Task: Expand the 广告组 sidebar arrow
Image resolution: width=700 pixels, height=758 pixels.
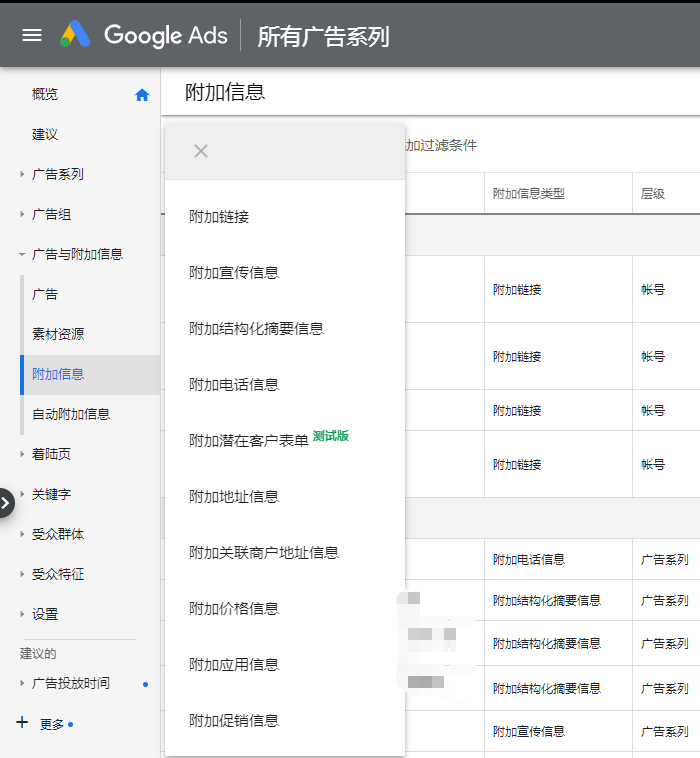Action: click(x=22, y=214)
